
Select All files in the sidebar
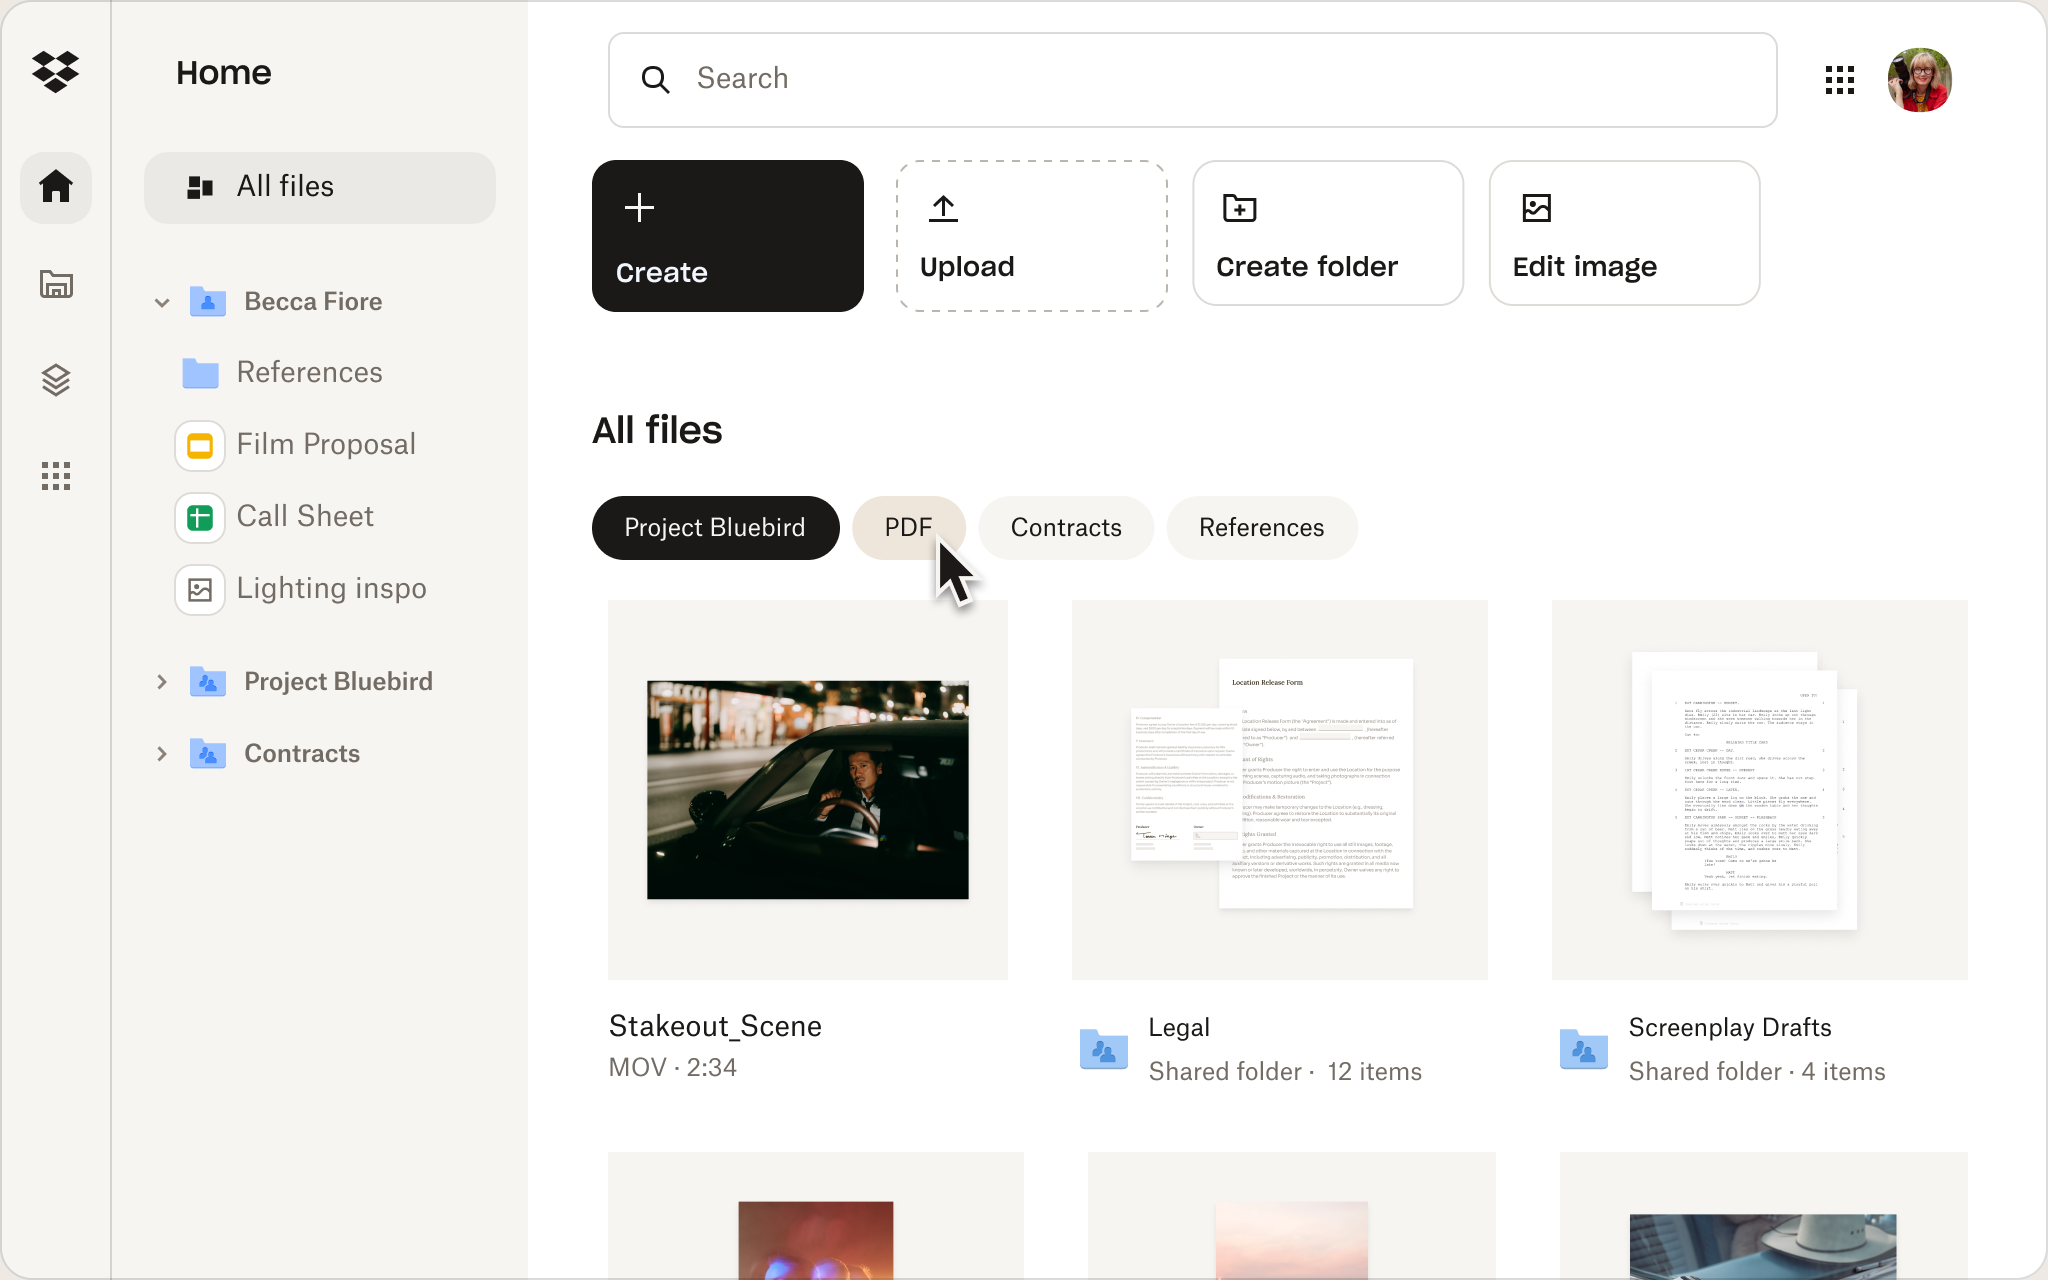pos(284,186)
